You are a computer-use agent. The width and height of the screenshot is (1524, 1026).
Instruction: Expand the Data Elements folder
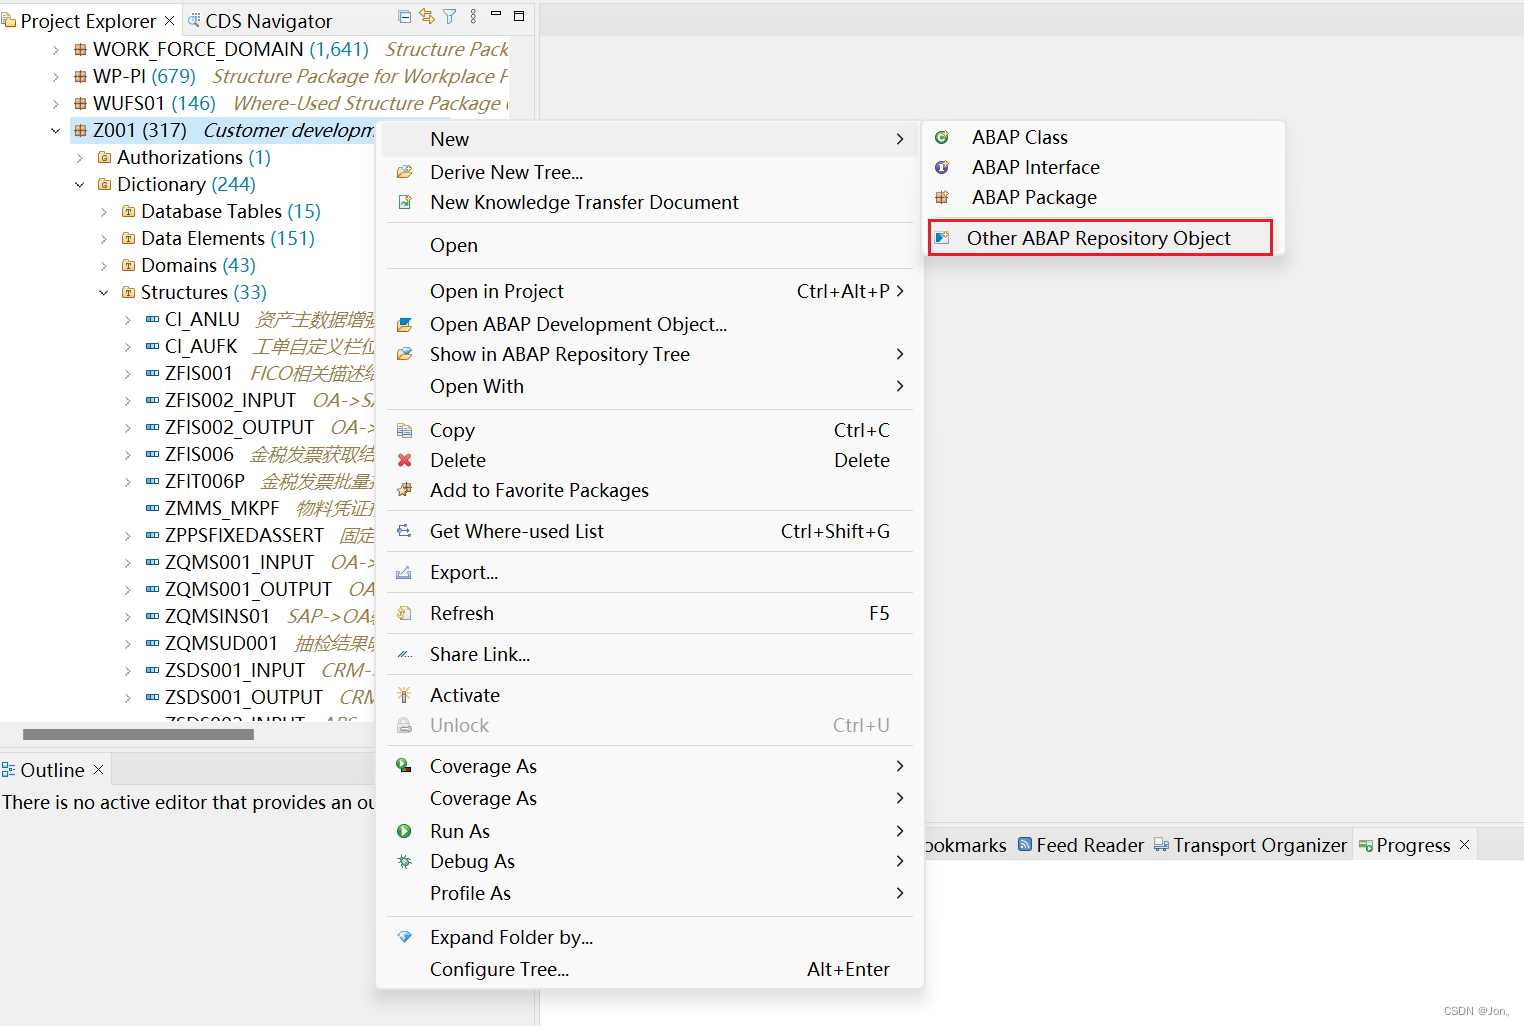point(104,238)
